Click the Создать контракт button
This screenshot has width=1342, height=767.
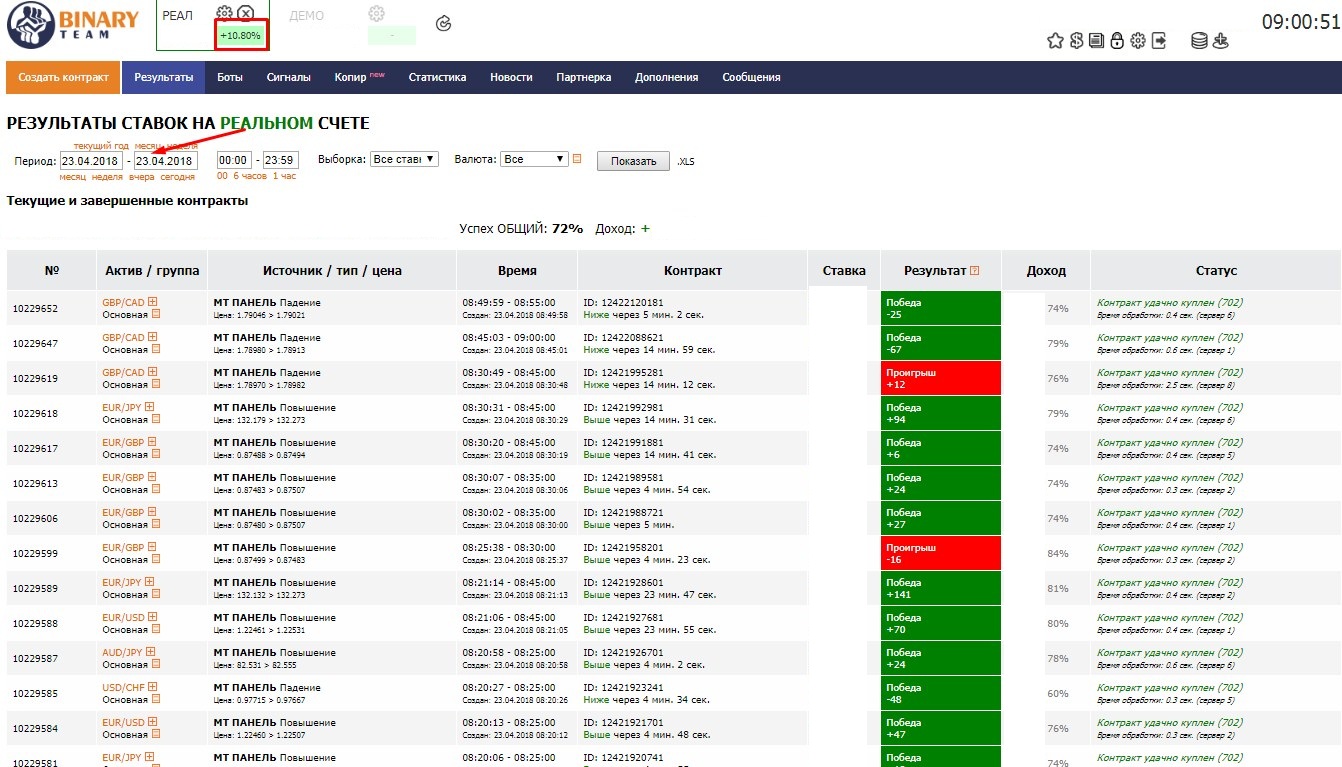63,77
